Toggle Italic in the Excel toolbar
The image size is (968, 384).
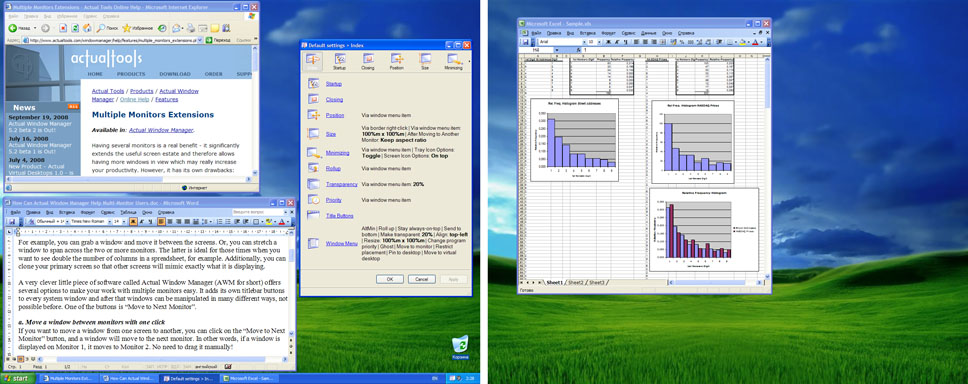617,42
